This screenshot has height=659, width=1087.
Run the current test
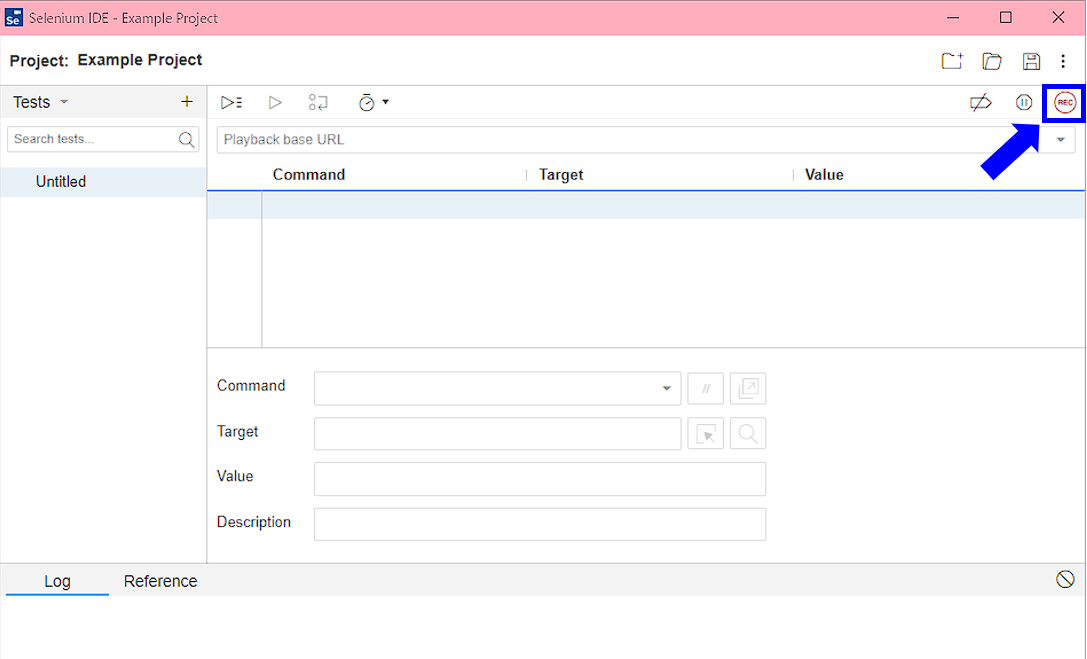pyautogui.click(x=275, y=101)
